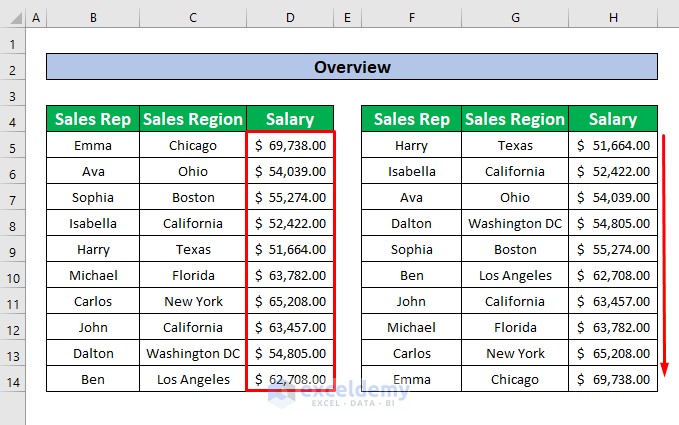Click left table Sales Rep header
Image resolution: width=679 pixels, height=425 pixels.
93,119
